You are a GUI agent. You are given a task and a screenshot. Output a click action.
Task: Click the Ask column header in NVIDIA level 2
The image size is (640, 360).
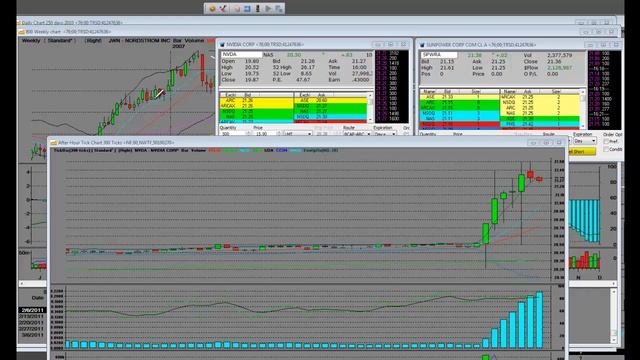321,95
